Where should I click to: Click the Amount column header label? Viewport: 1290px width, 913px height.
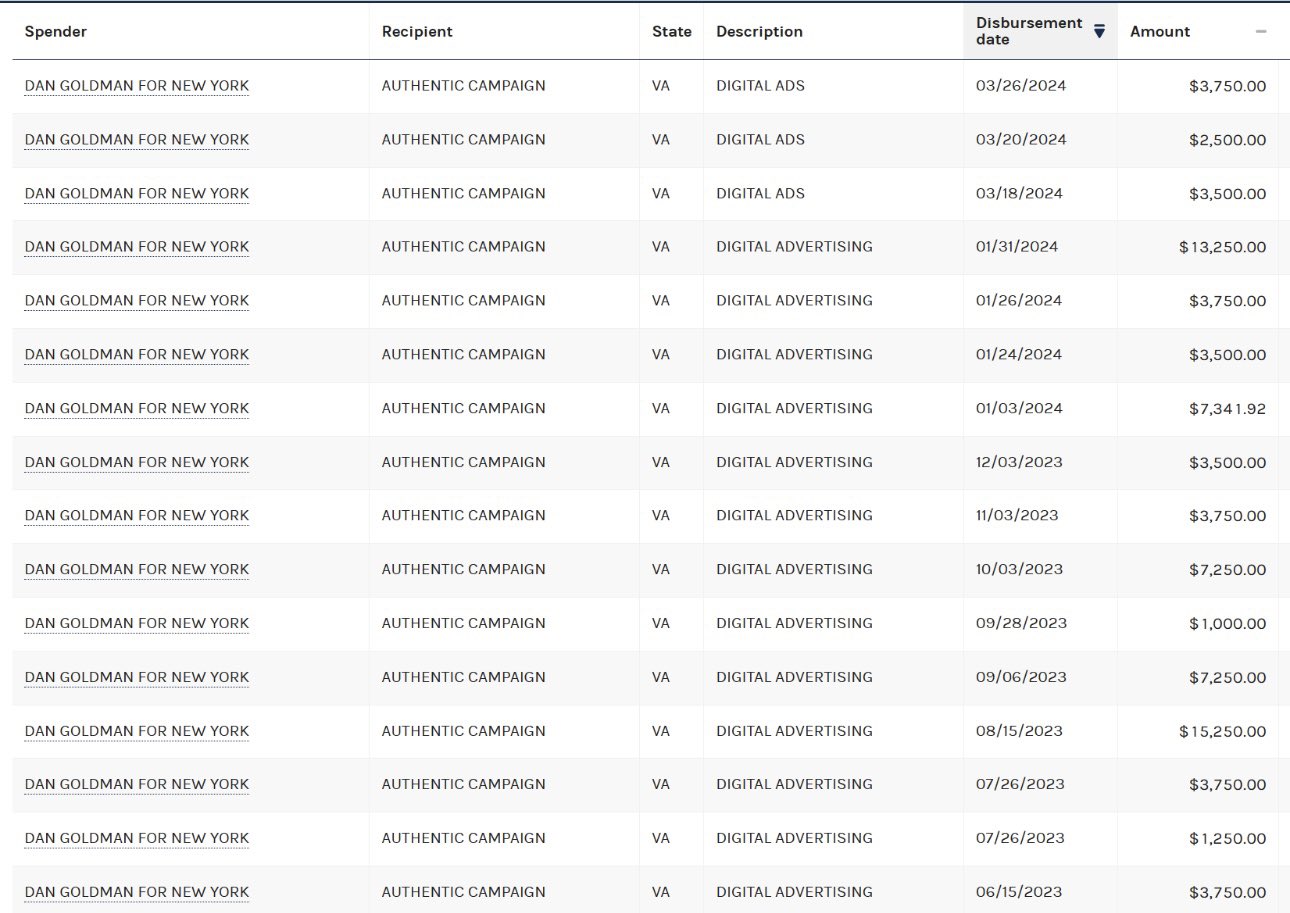(x=1160, y=32)
